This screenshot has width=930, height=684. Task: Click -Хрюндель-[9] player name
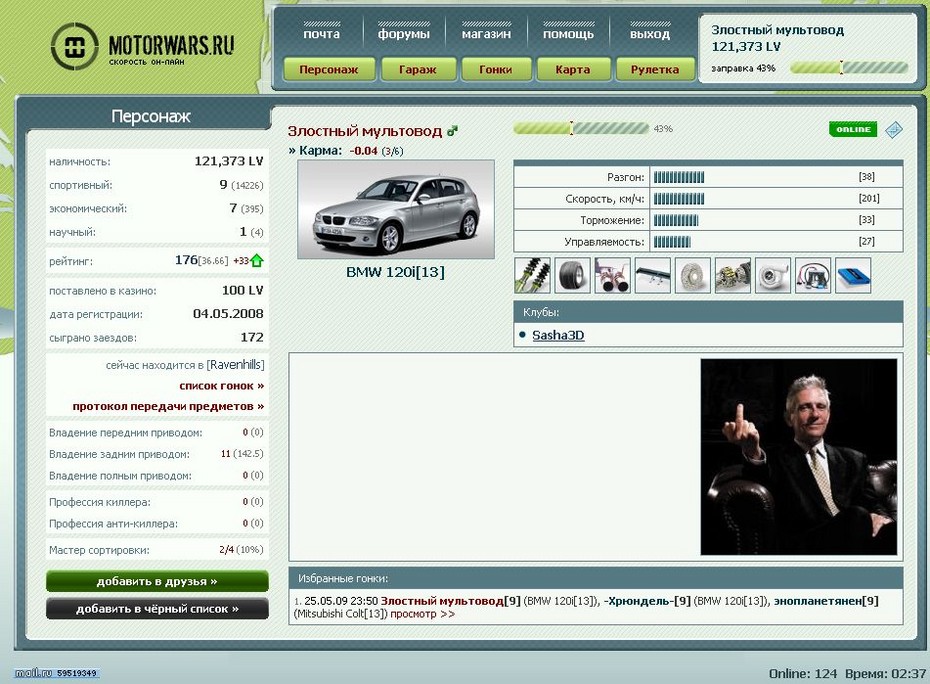tap(647, 601)
